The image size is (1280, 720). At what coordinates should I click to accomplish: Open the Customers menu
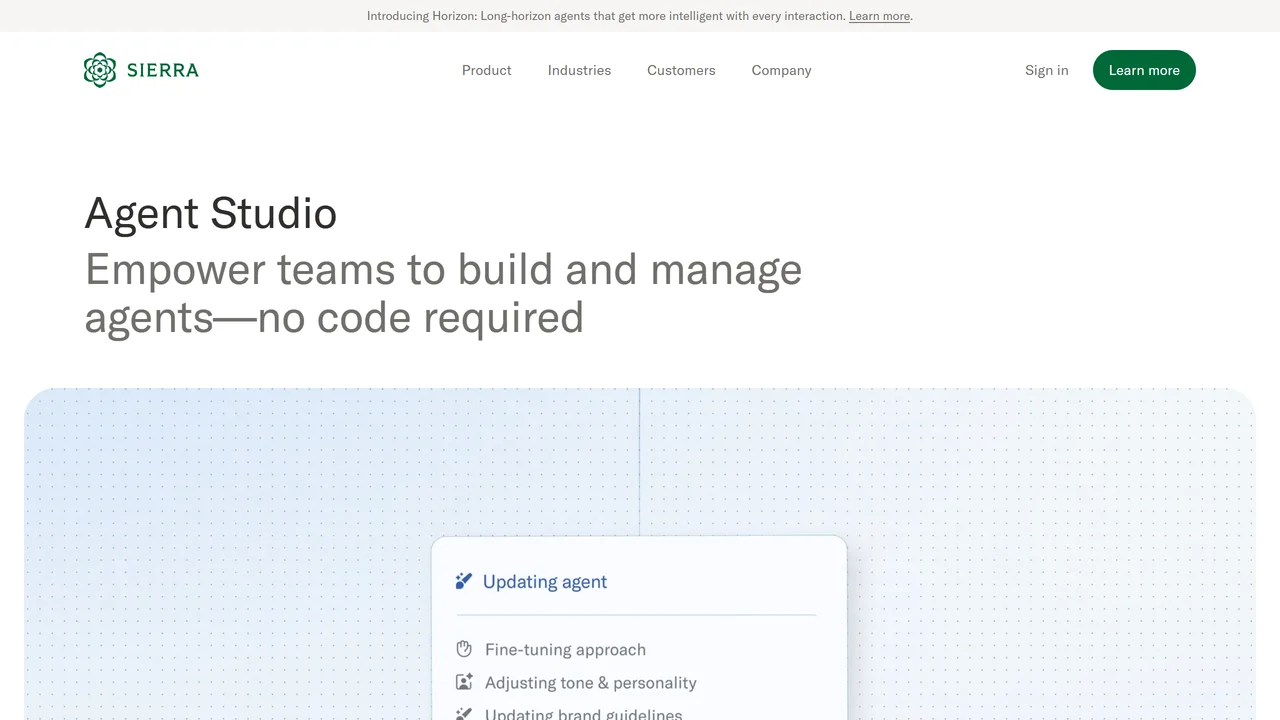tap(681, 70)
